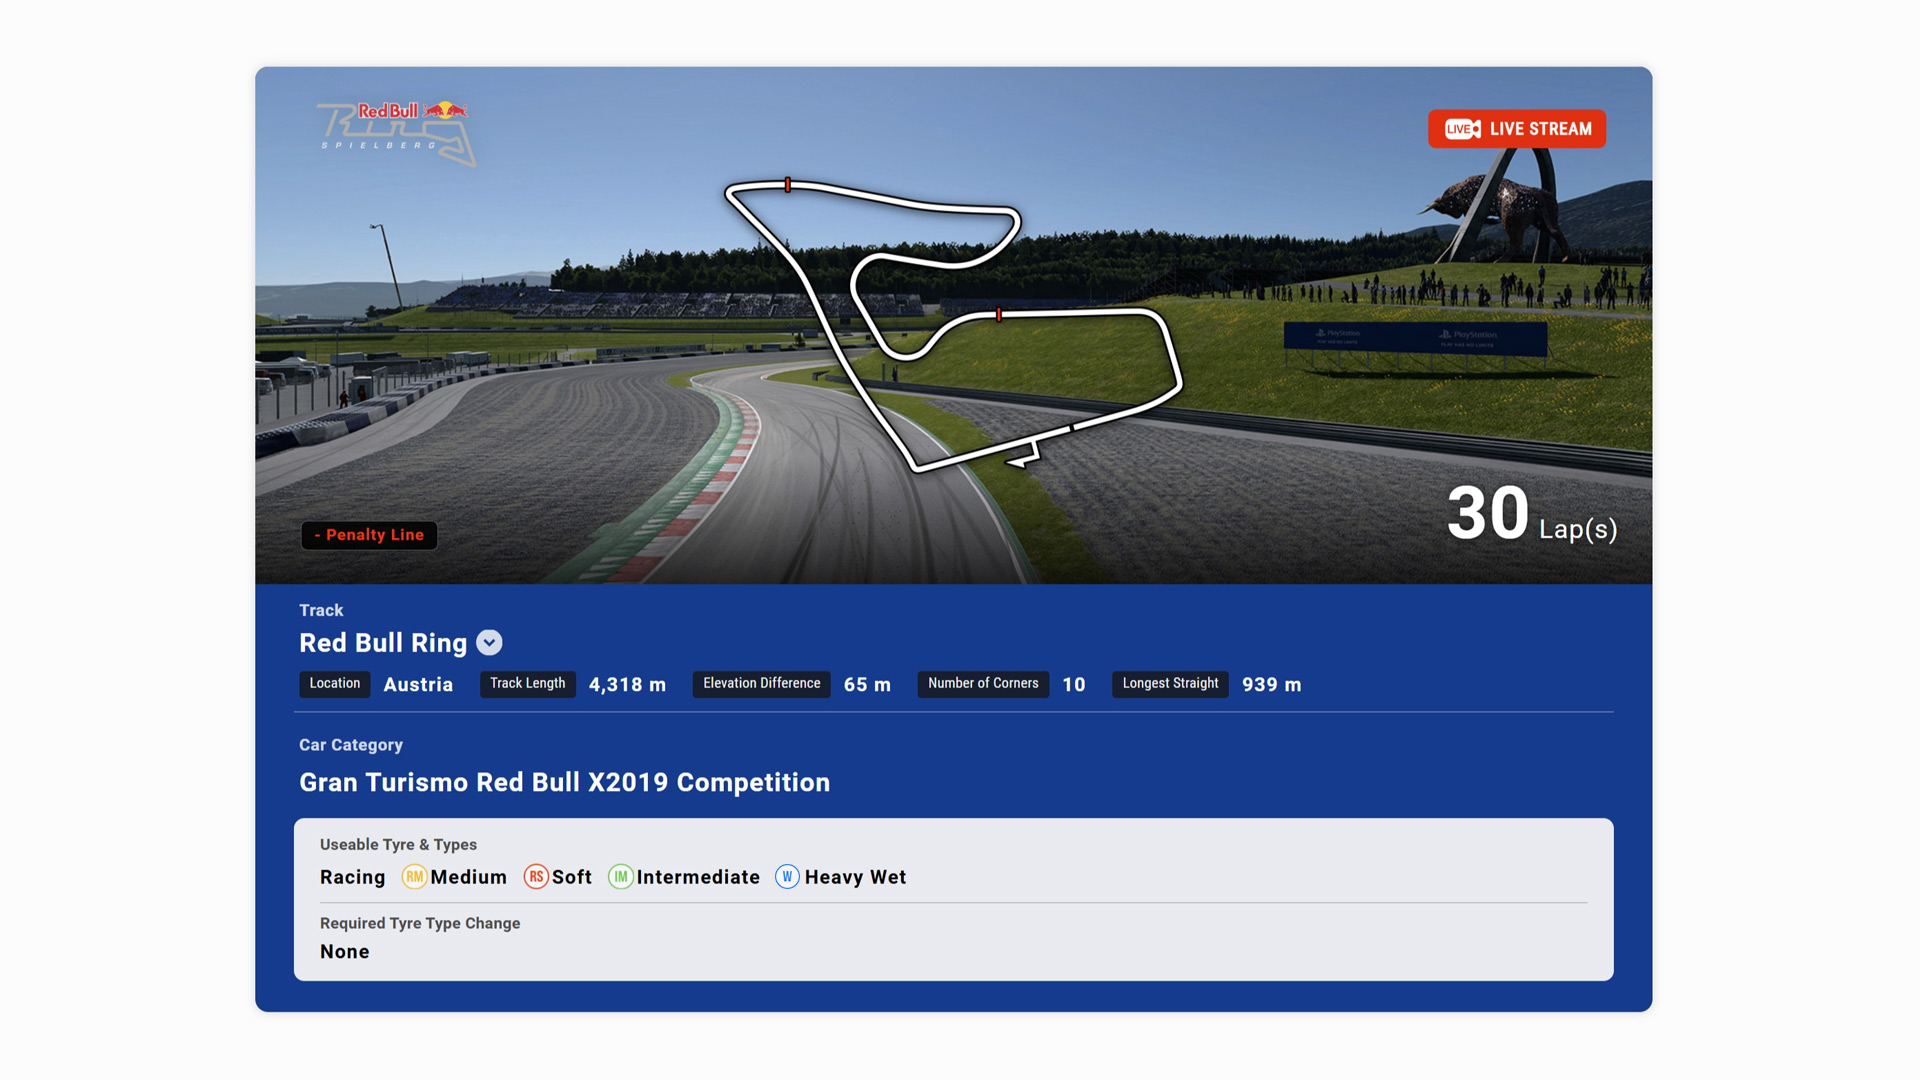Click the Racing Medium RM tyre icon
Screen dimensions: 1920x1080
click(x=414, y=877)
